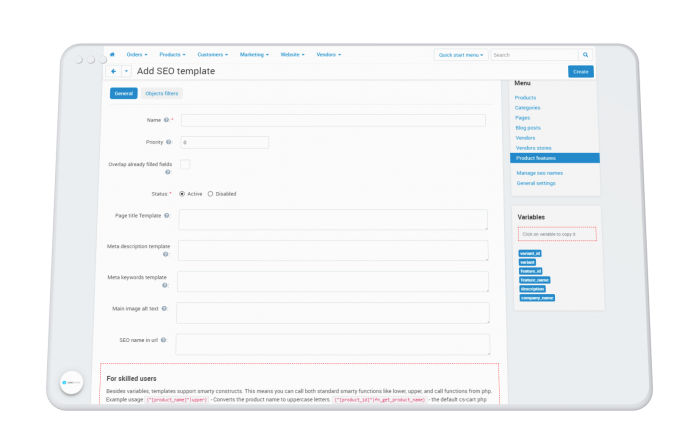
Task: Open Pages in the side Menu
Action: tap(522, 118)
